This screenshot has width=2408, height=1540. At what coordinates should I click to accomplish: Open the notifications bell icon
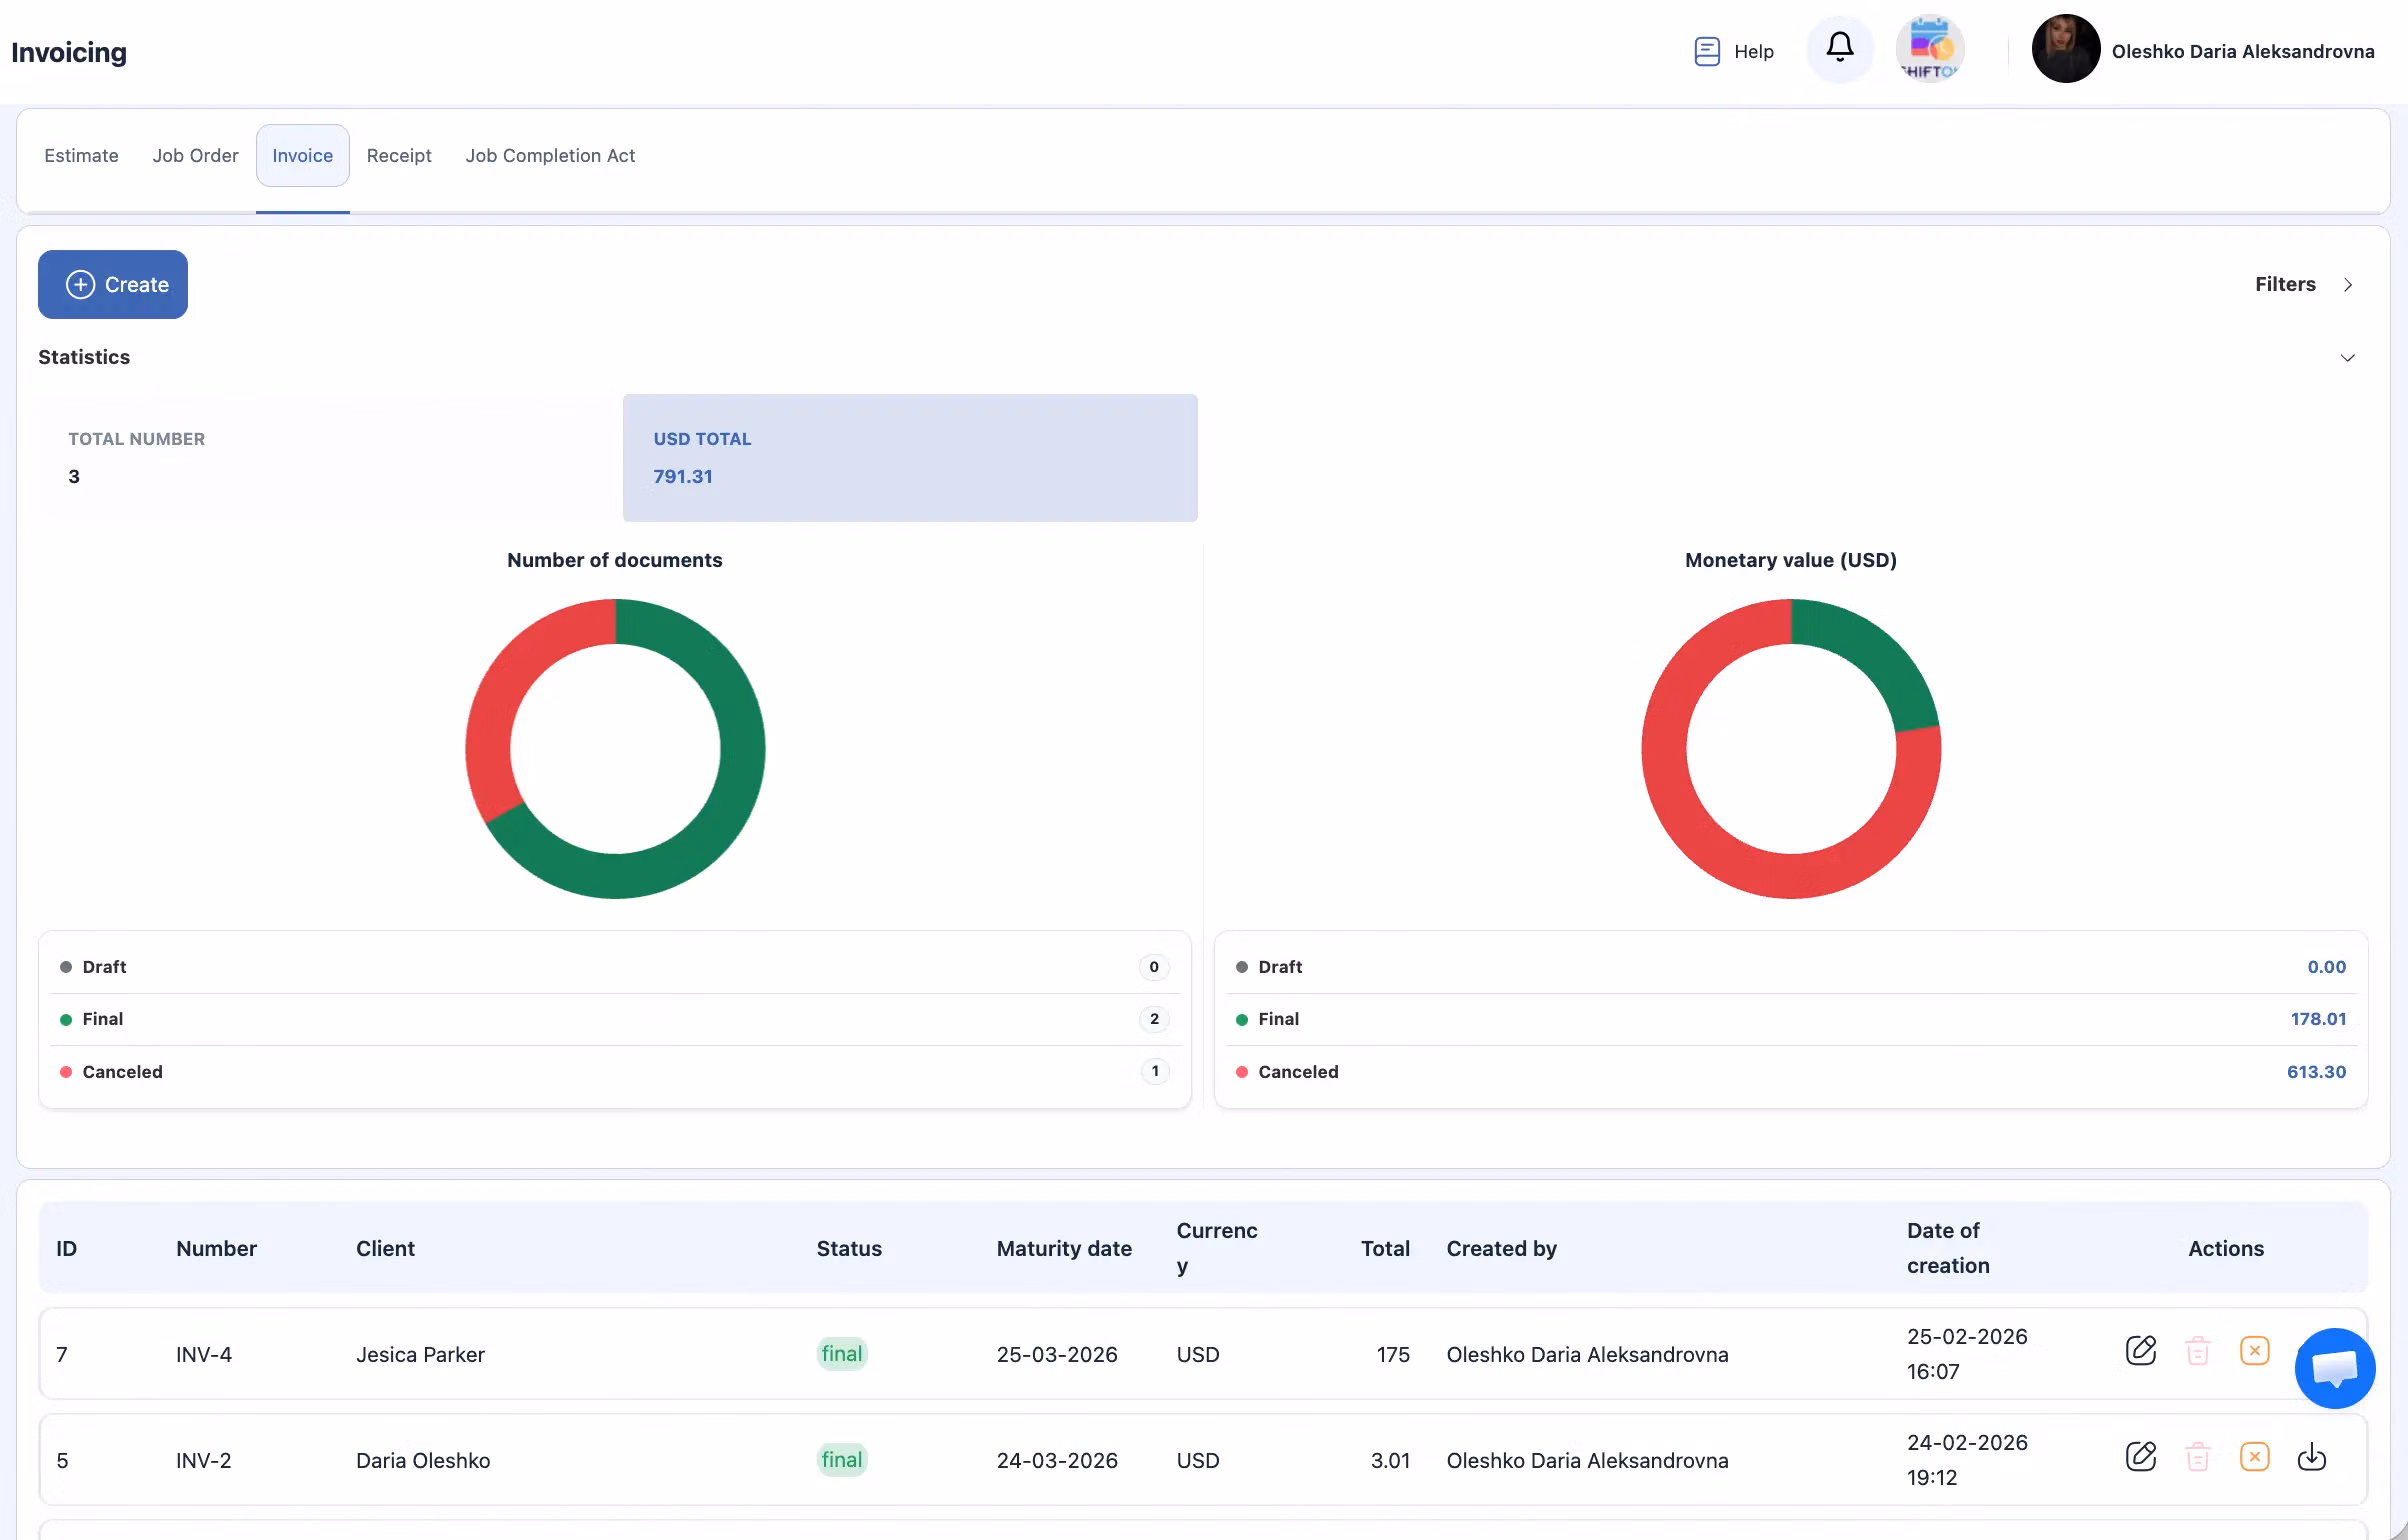(1839, 48)
